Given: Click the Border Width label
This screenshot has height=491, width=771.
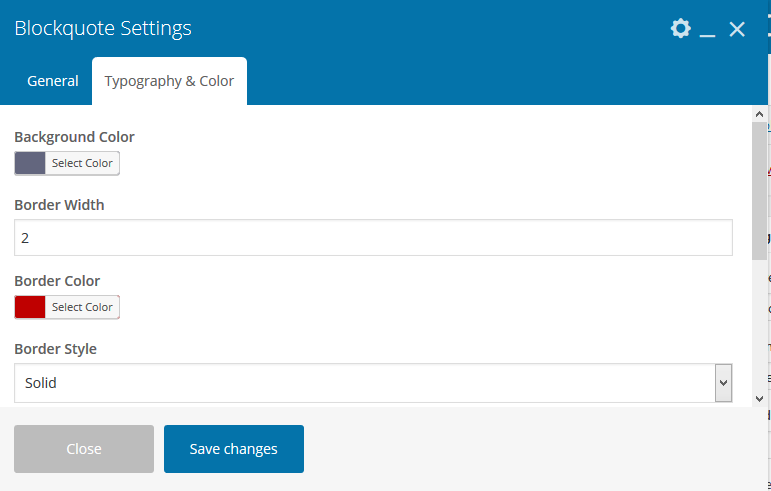Looking at the screenshot, I should click(x=59, y=205).
